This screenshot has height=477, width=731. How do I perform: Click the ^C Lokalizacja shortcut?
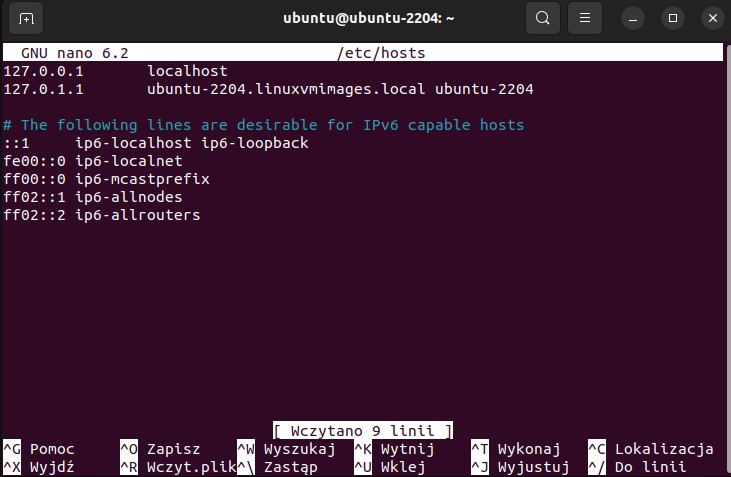tap(651, 449)
